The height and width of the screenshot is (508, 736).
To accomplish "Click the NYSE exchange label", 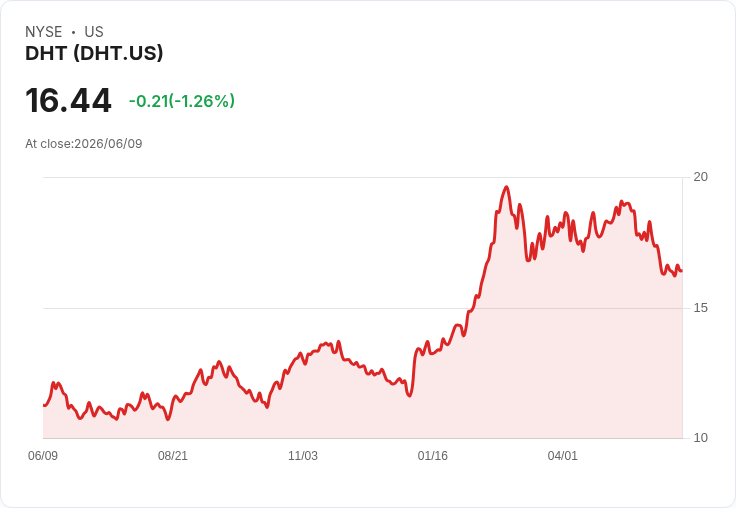I will pyautogui.click(x=44, y=32).
